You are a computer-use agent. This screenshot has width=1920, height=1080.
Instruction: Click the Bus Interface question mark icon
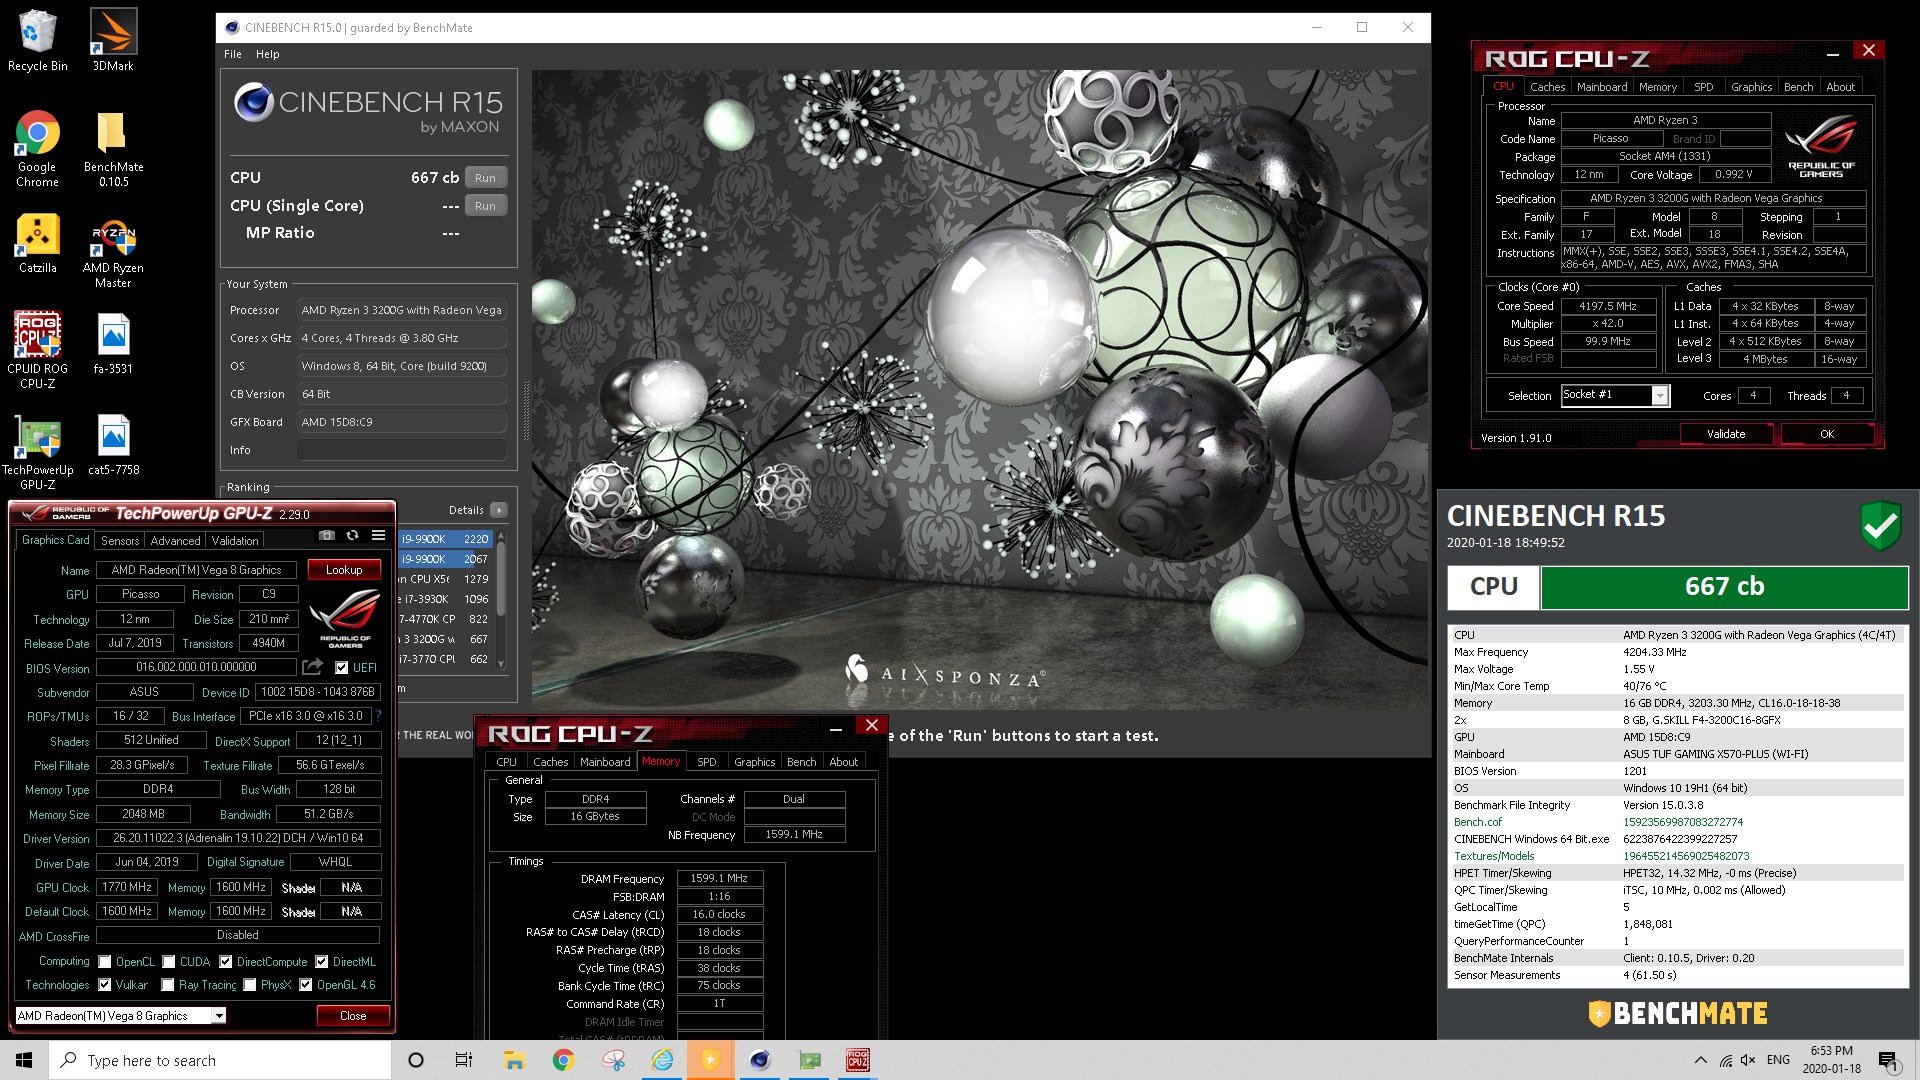(378, 716)
